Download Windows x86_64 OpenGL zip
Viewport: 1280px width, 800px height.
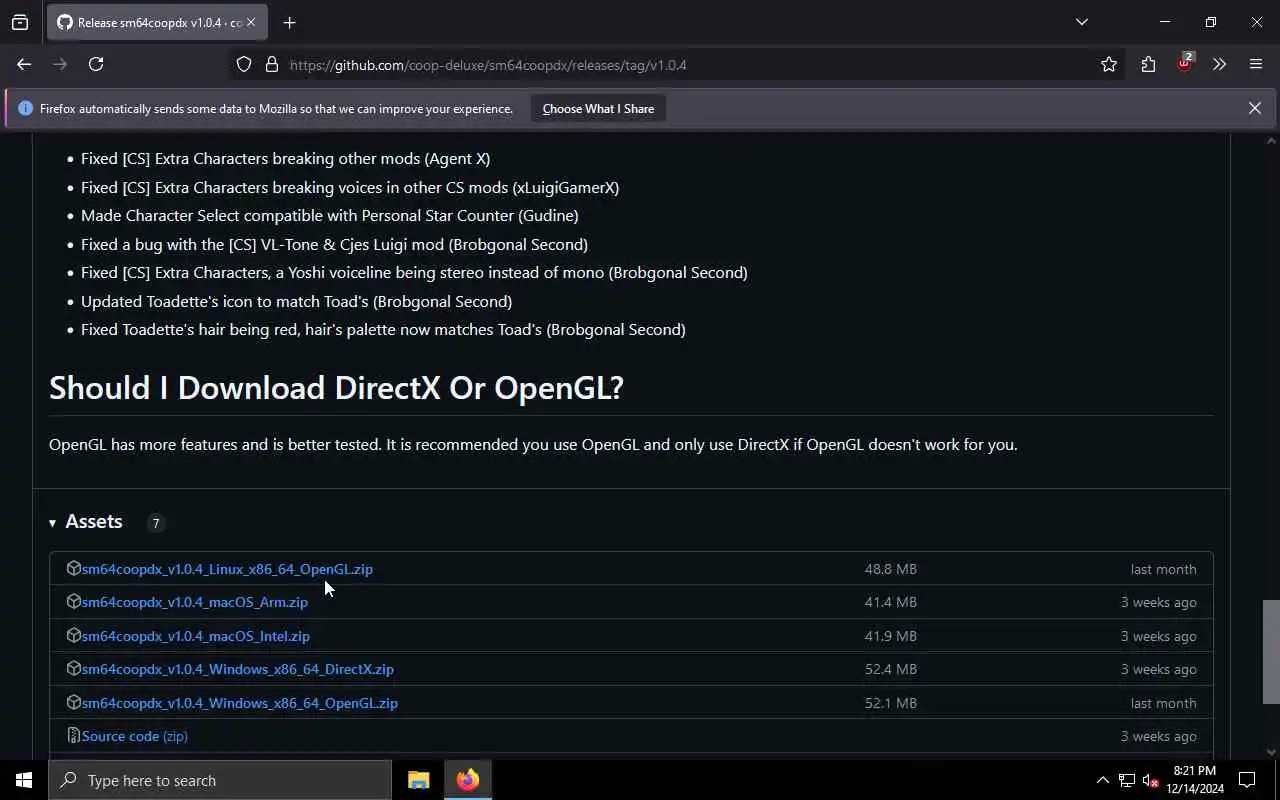click(240, 703)
